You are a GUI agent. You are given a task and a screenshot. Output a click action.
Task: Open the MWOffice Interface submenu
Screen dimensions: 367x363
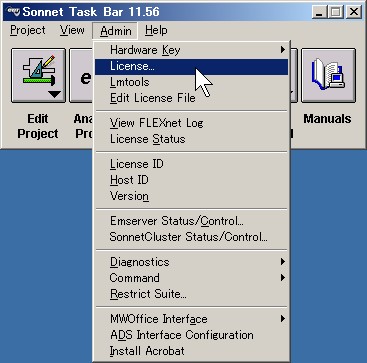point(192,319)
